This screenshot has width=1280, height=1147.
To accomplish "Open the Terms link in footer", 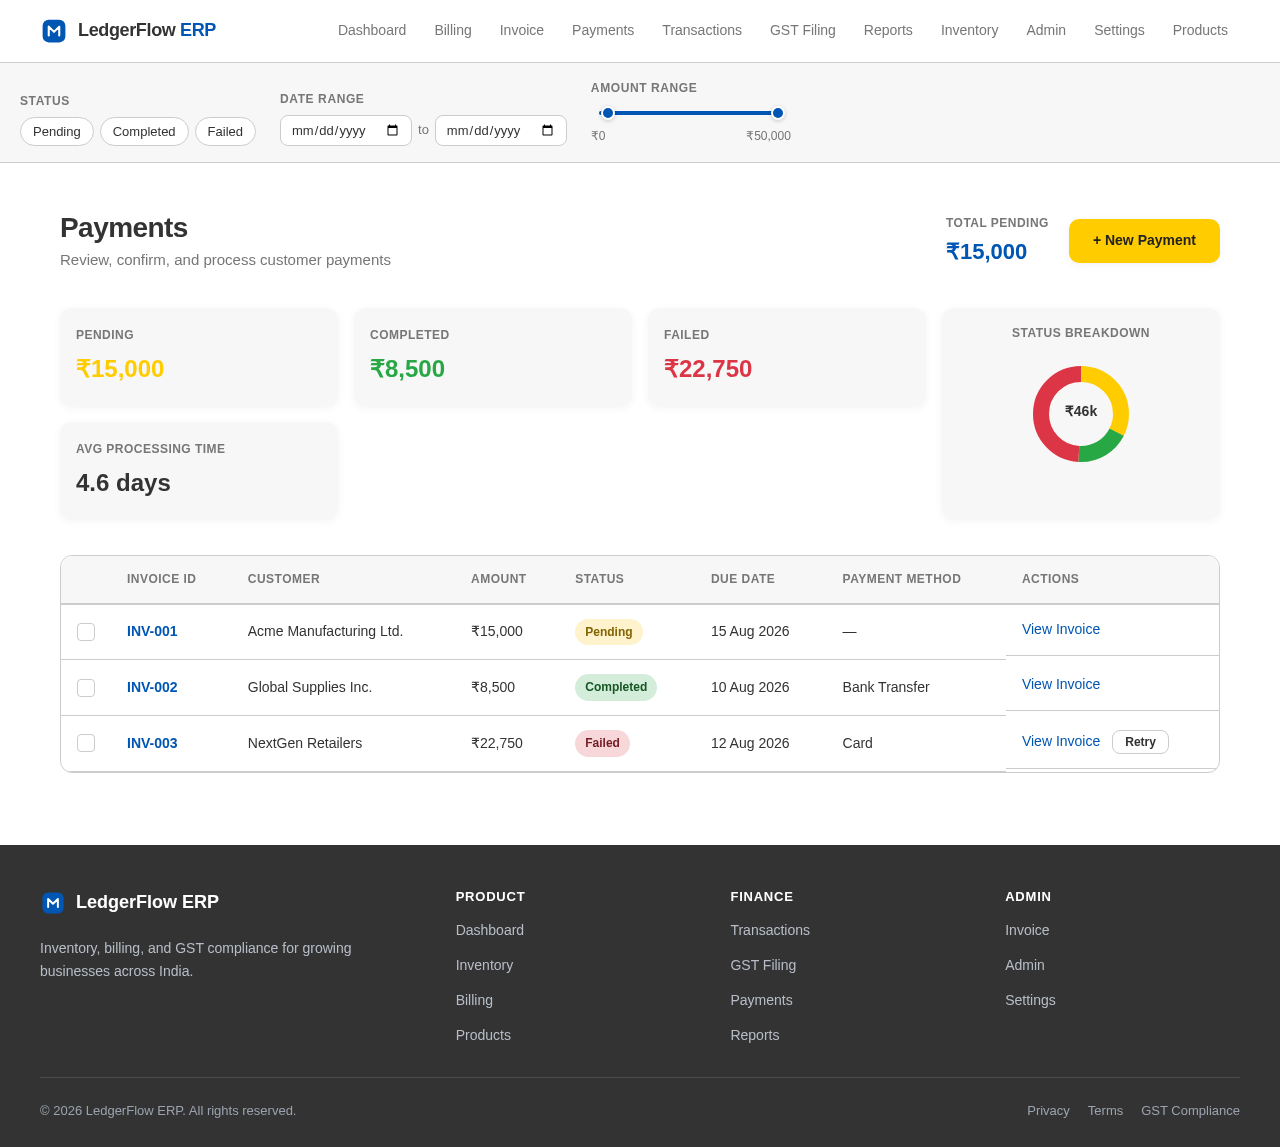I will 1105,1110.
